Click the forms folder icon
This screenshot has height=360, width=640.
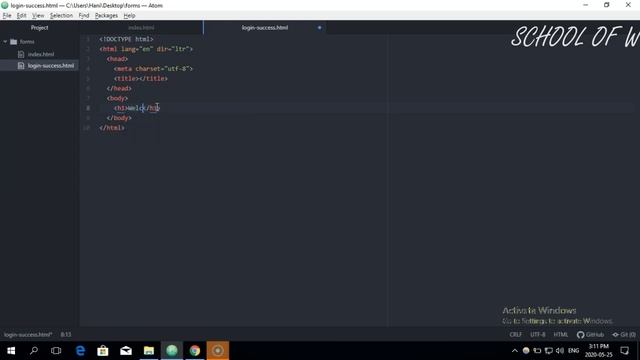(14, 42)
